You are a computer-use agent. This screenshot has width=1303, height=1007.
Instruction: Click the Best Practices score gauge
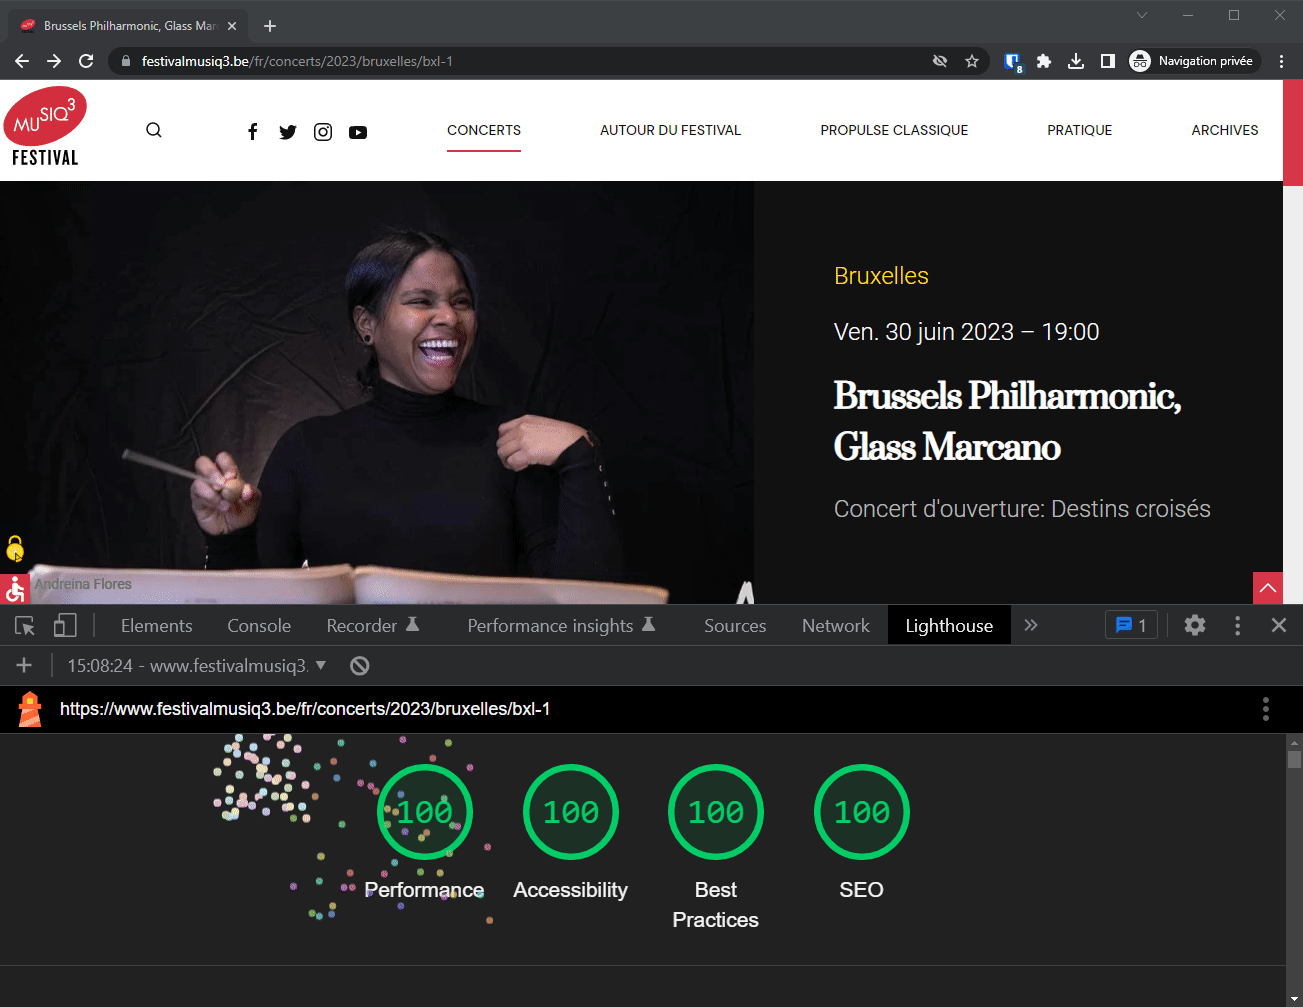point(716,812)
